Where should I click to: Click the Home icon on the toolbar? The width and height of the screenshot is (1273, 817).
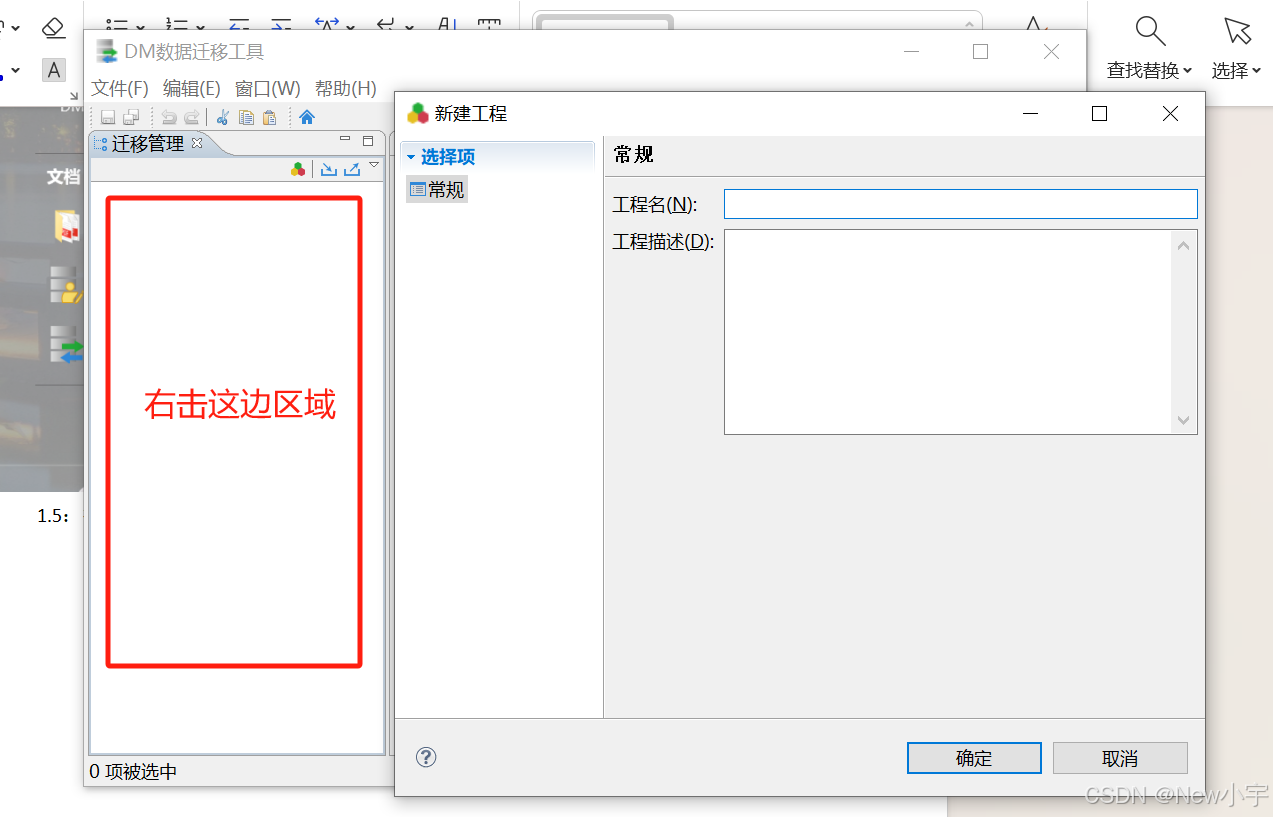point(307,117)
